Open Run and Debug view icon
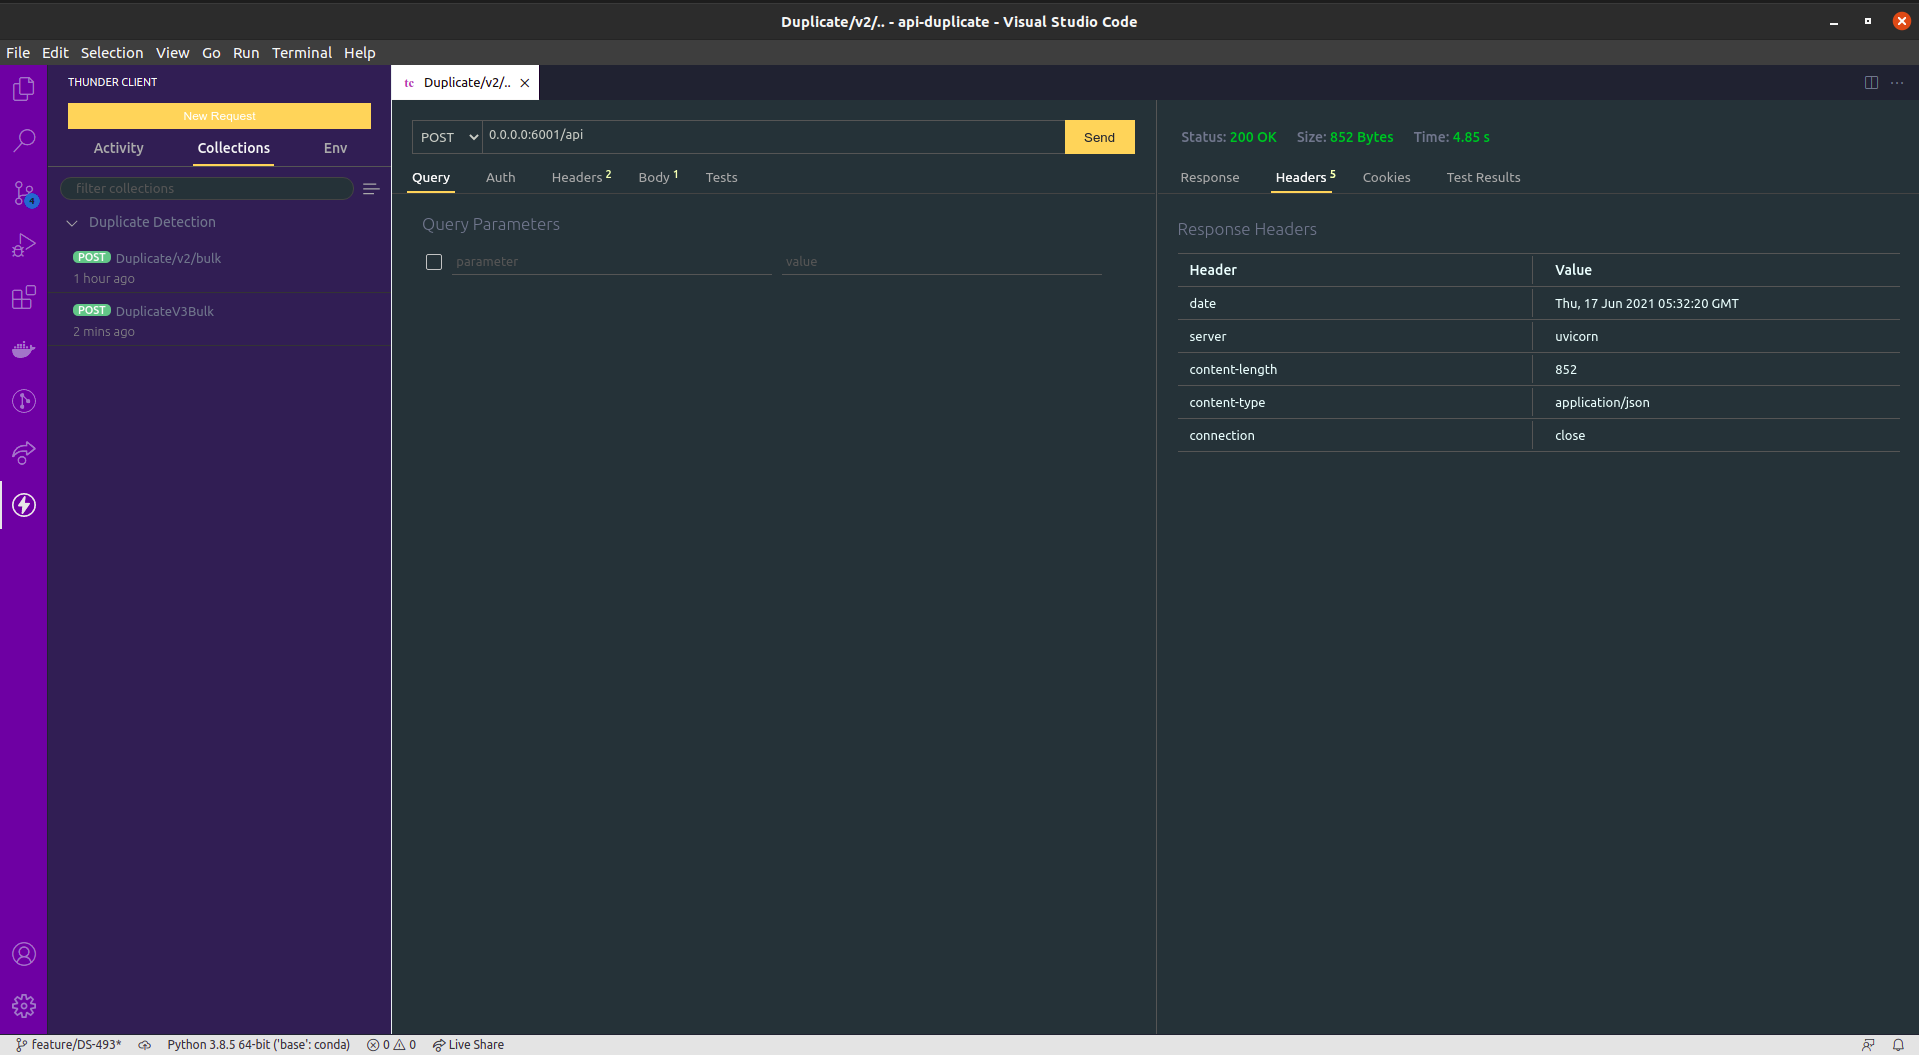The width and height of the screenshot is (1919, 1055). [x=24, y=245]
